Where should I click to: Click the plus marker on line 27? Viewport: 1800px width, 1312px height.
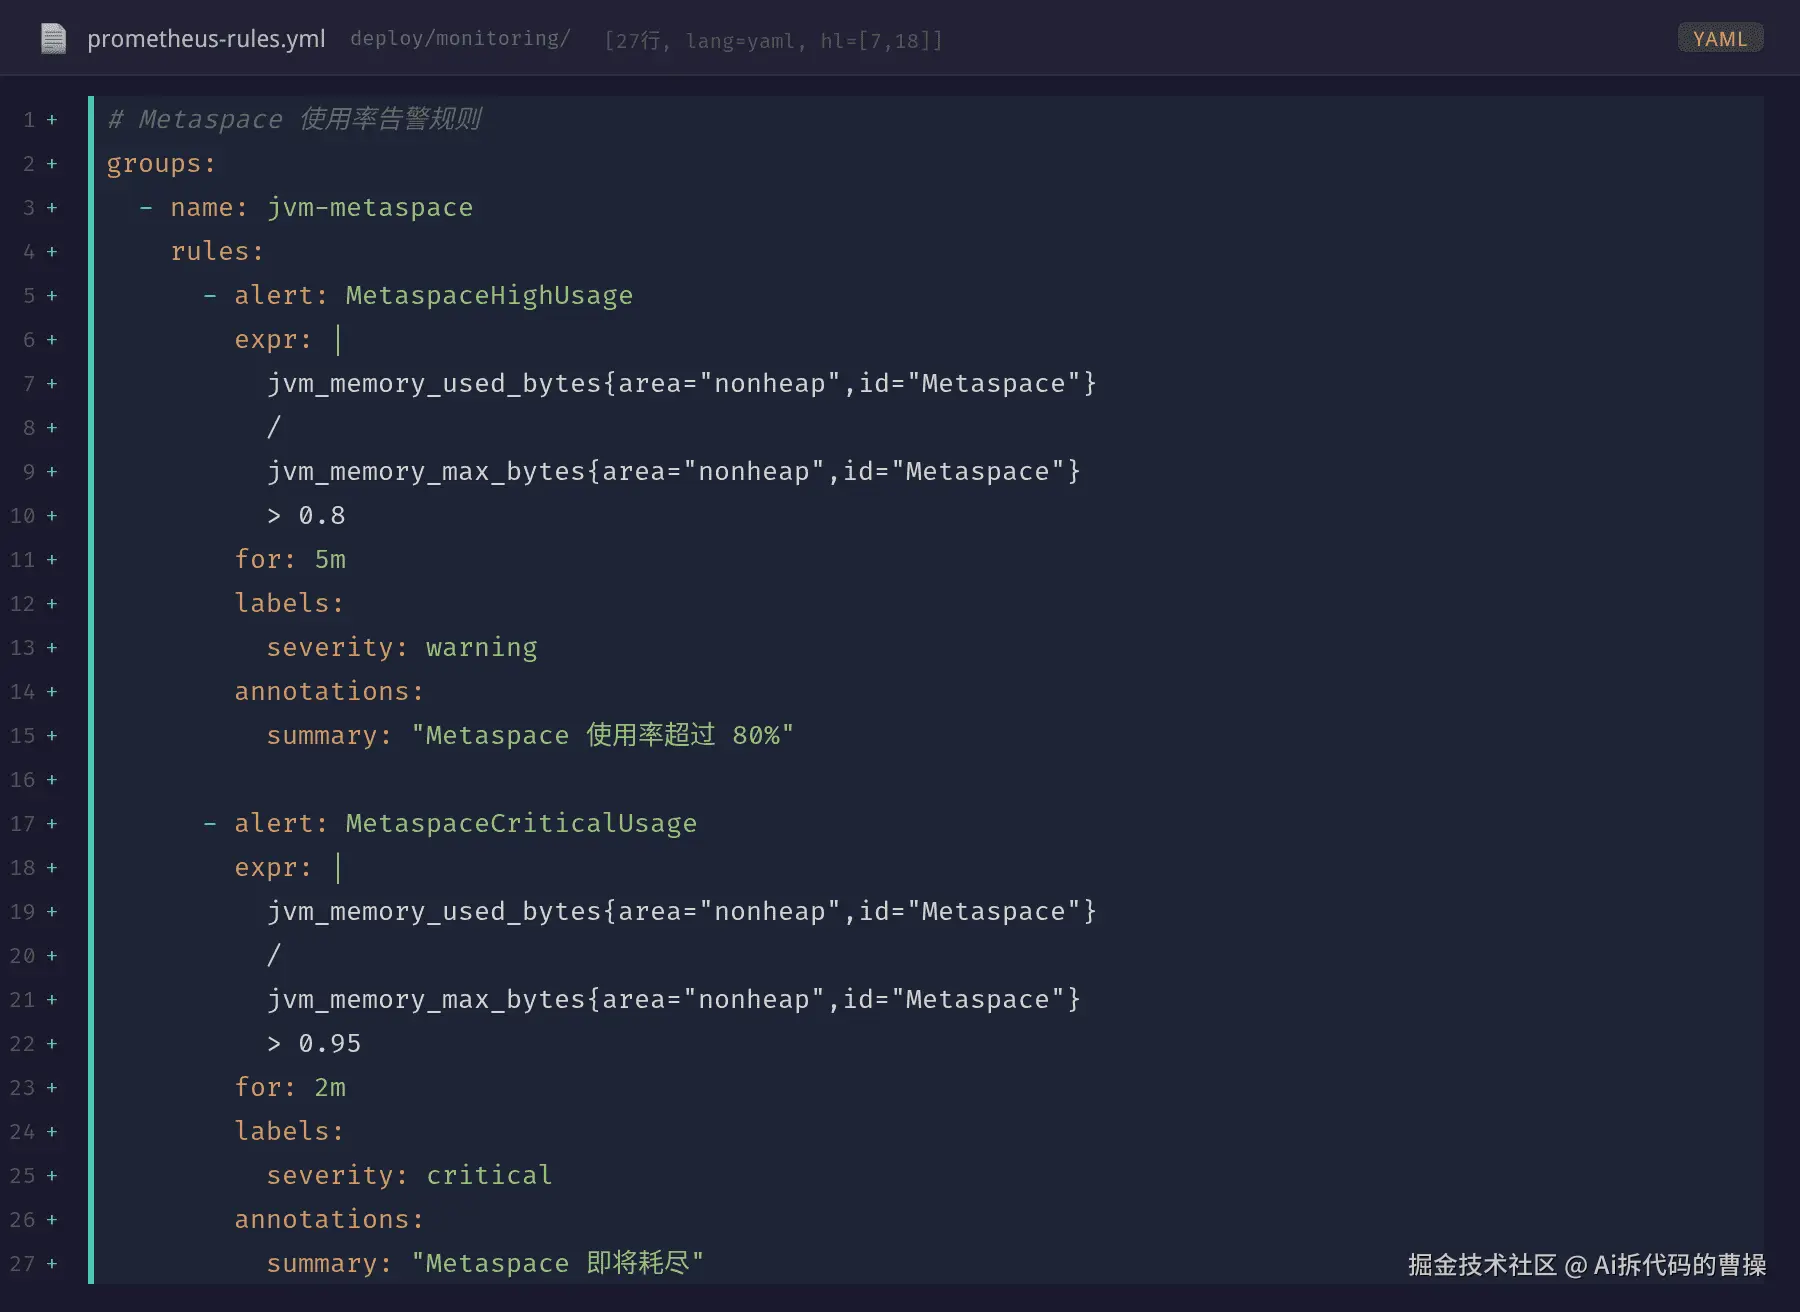52,1264
